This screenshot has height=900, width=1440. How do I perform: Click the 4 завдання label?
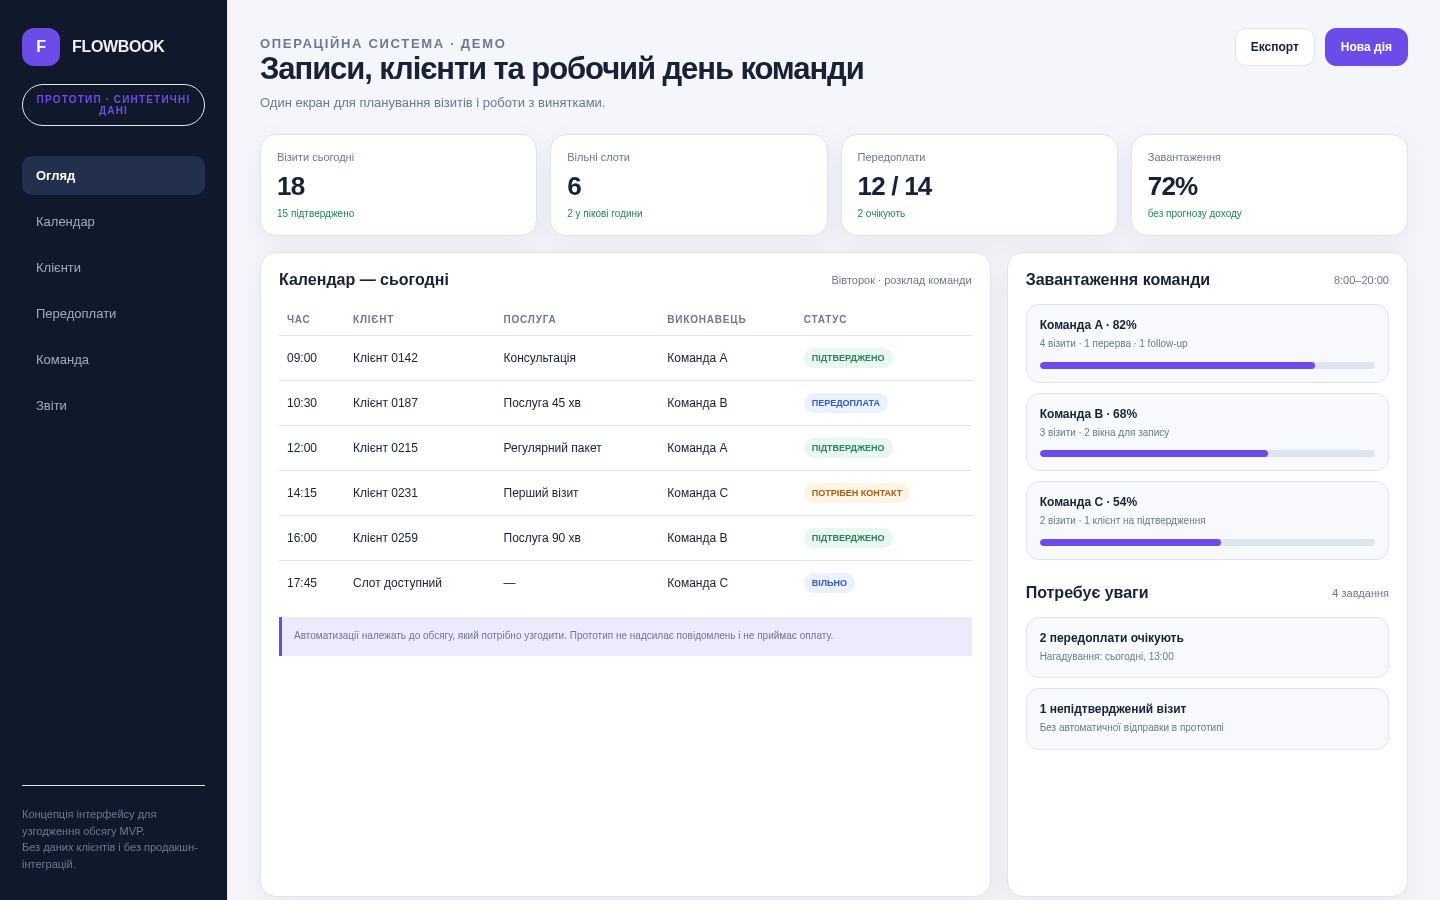[1360, 593]
